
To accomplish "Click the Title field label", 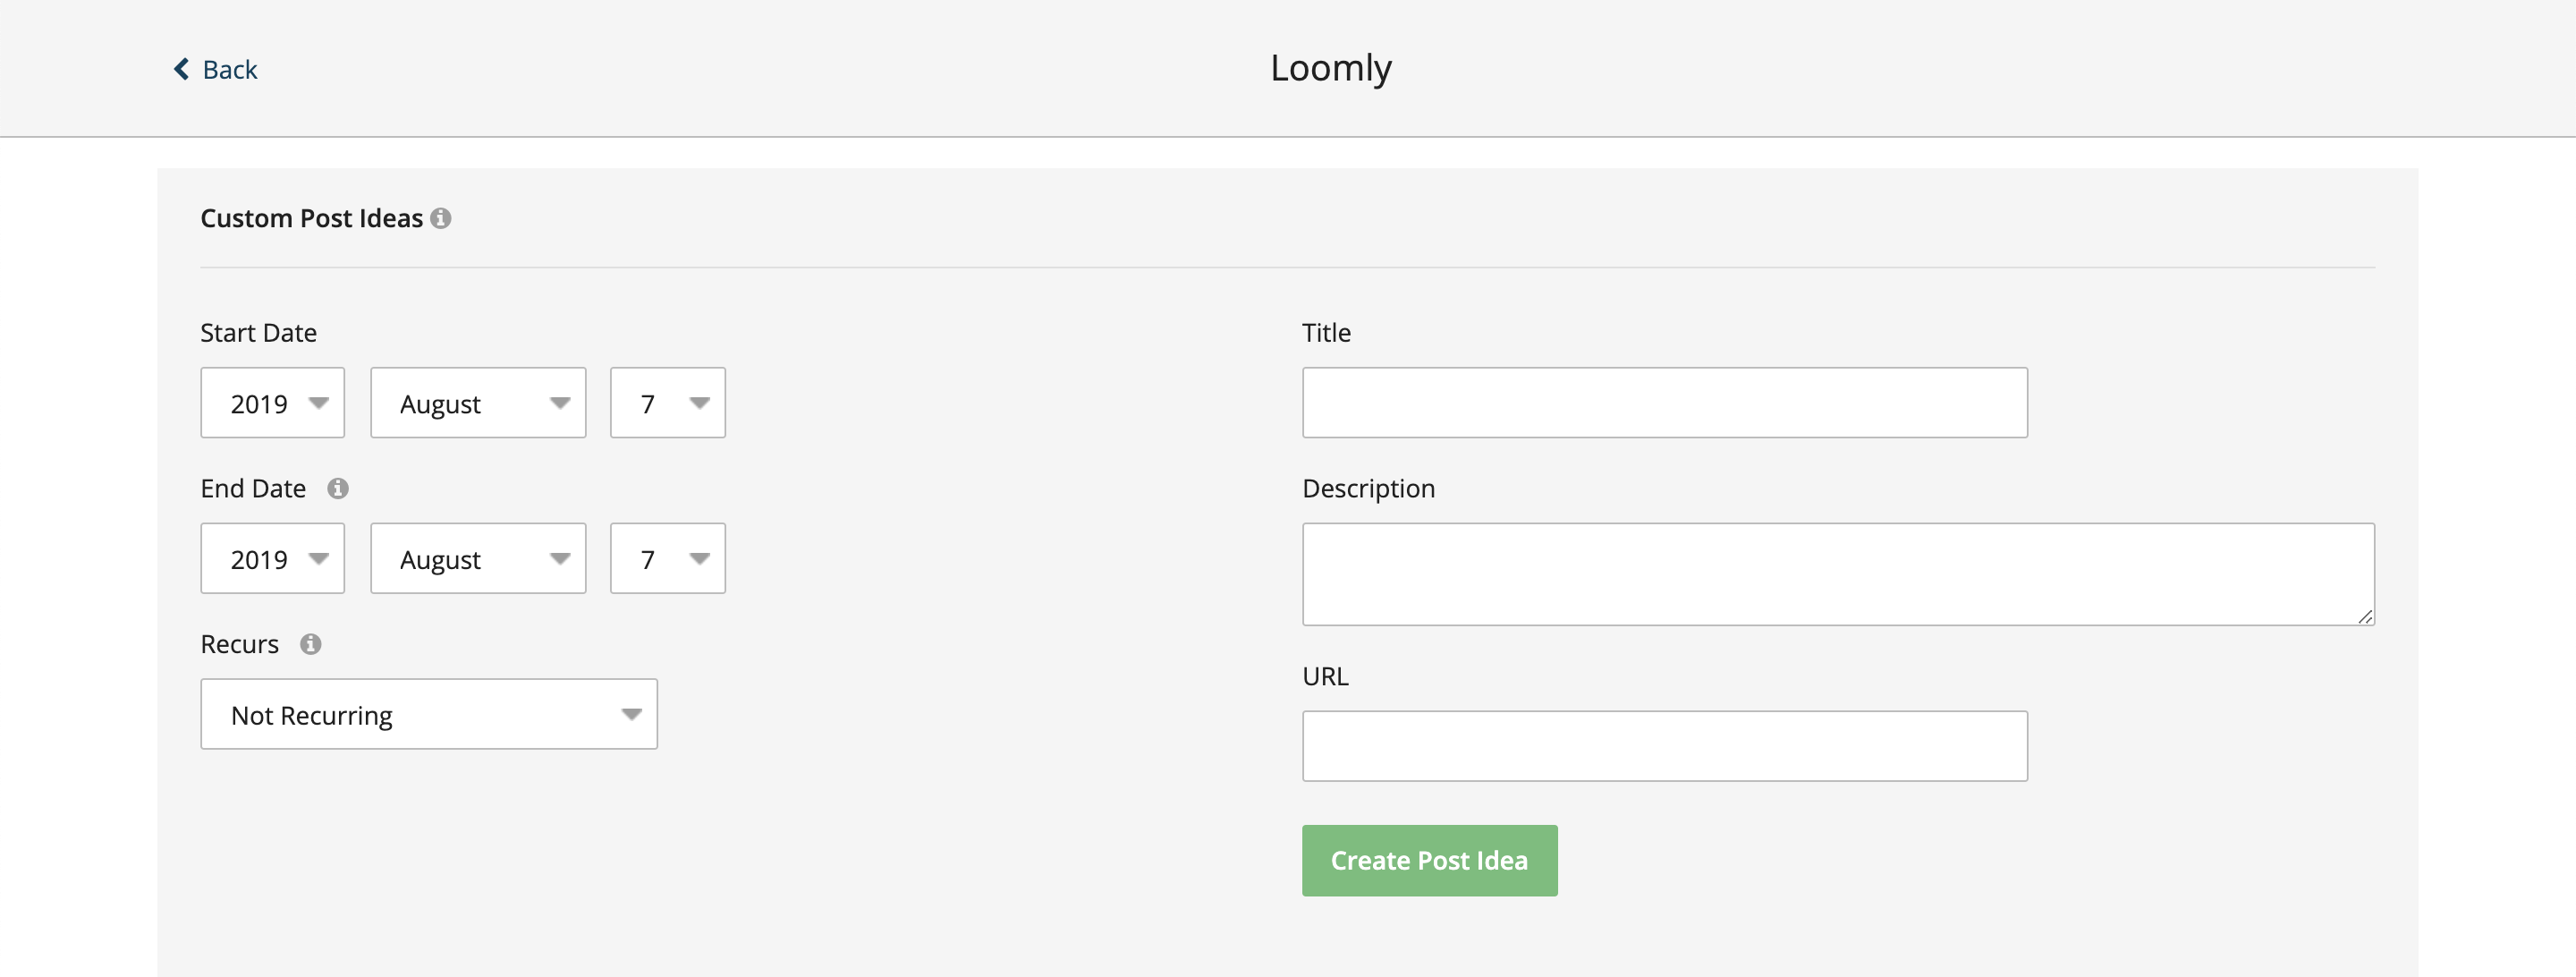I will [x=1326, y=332].
